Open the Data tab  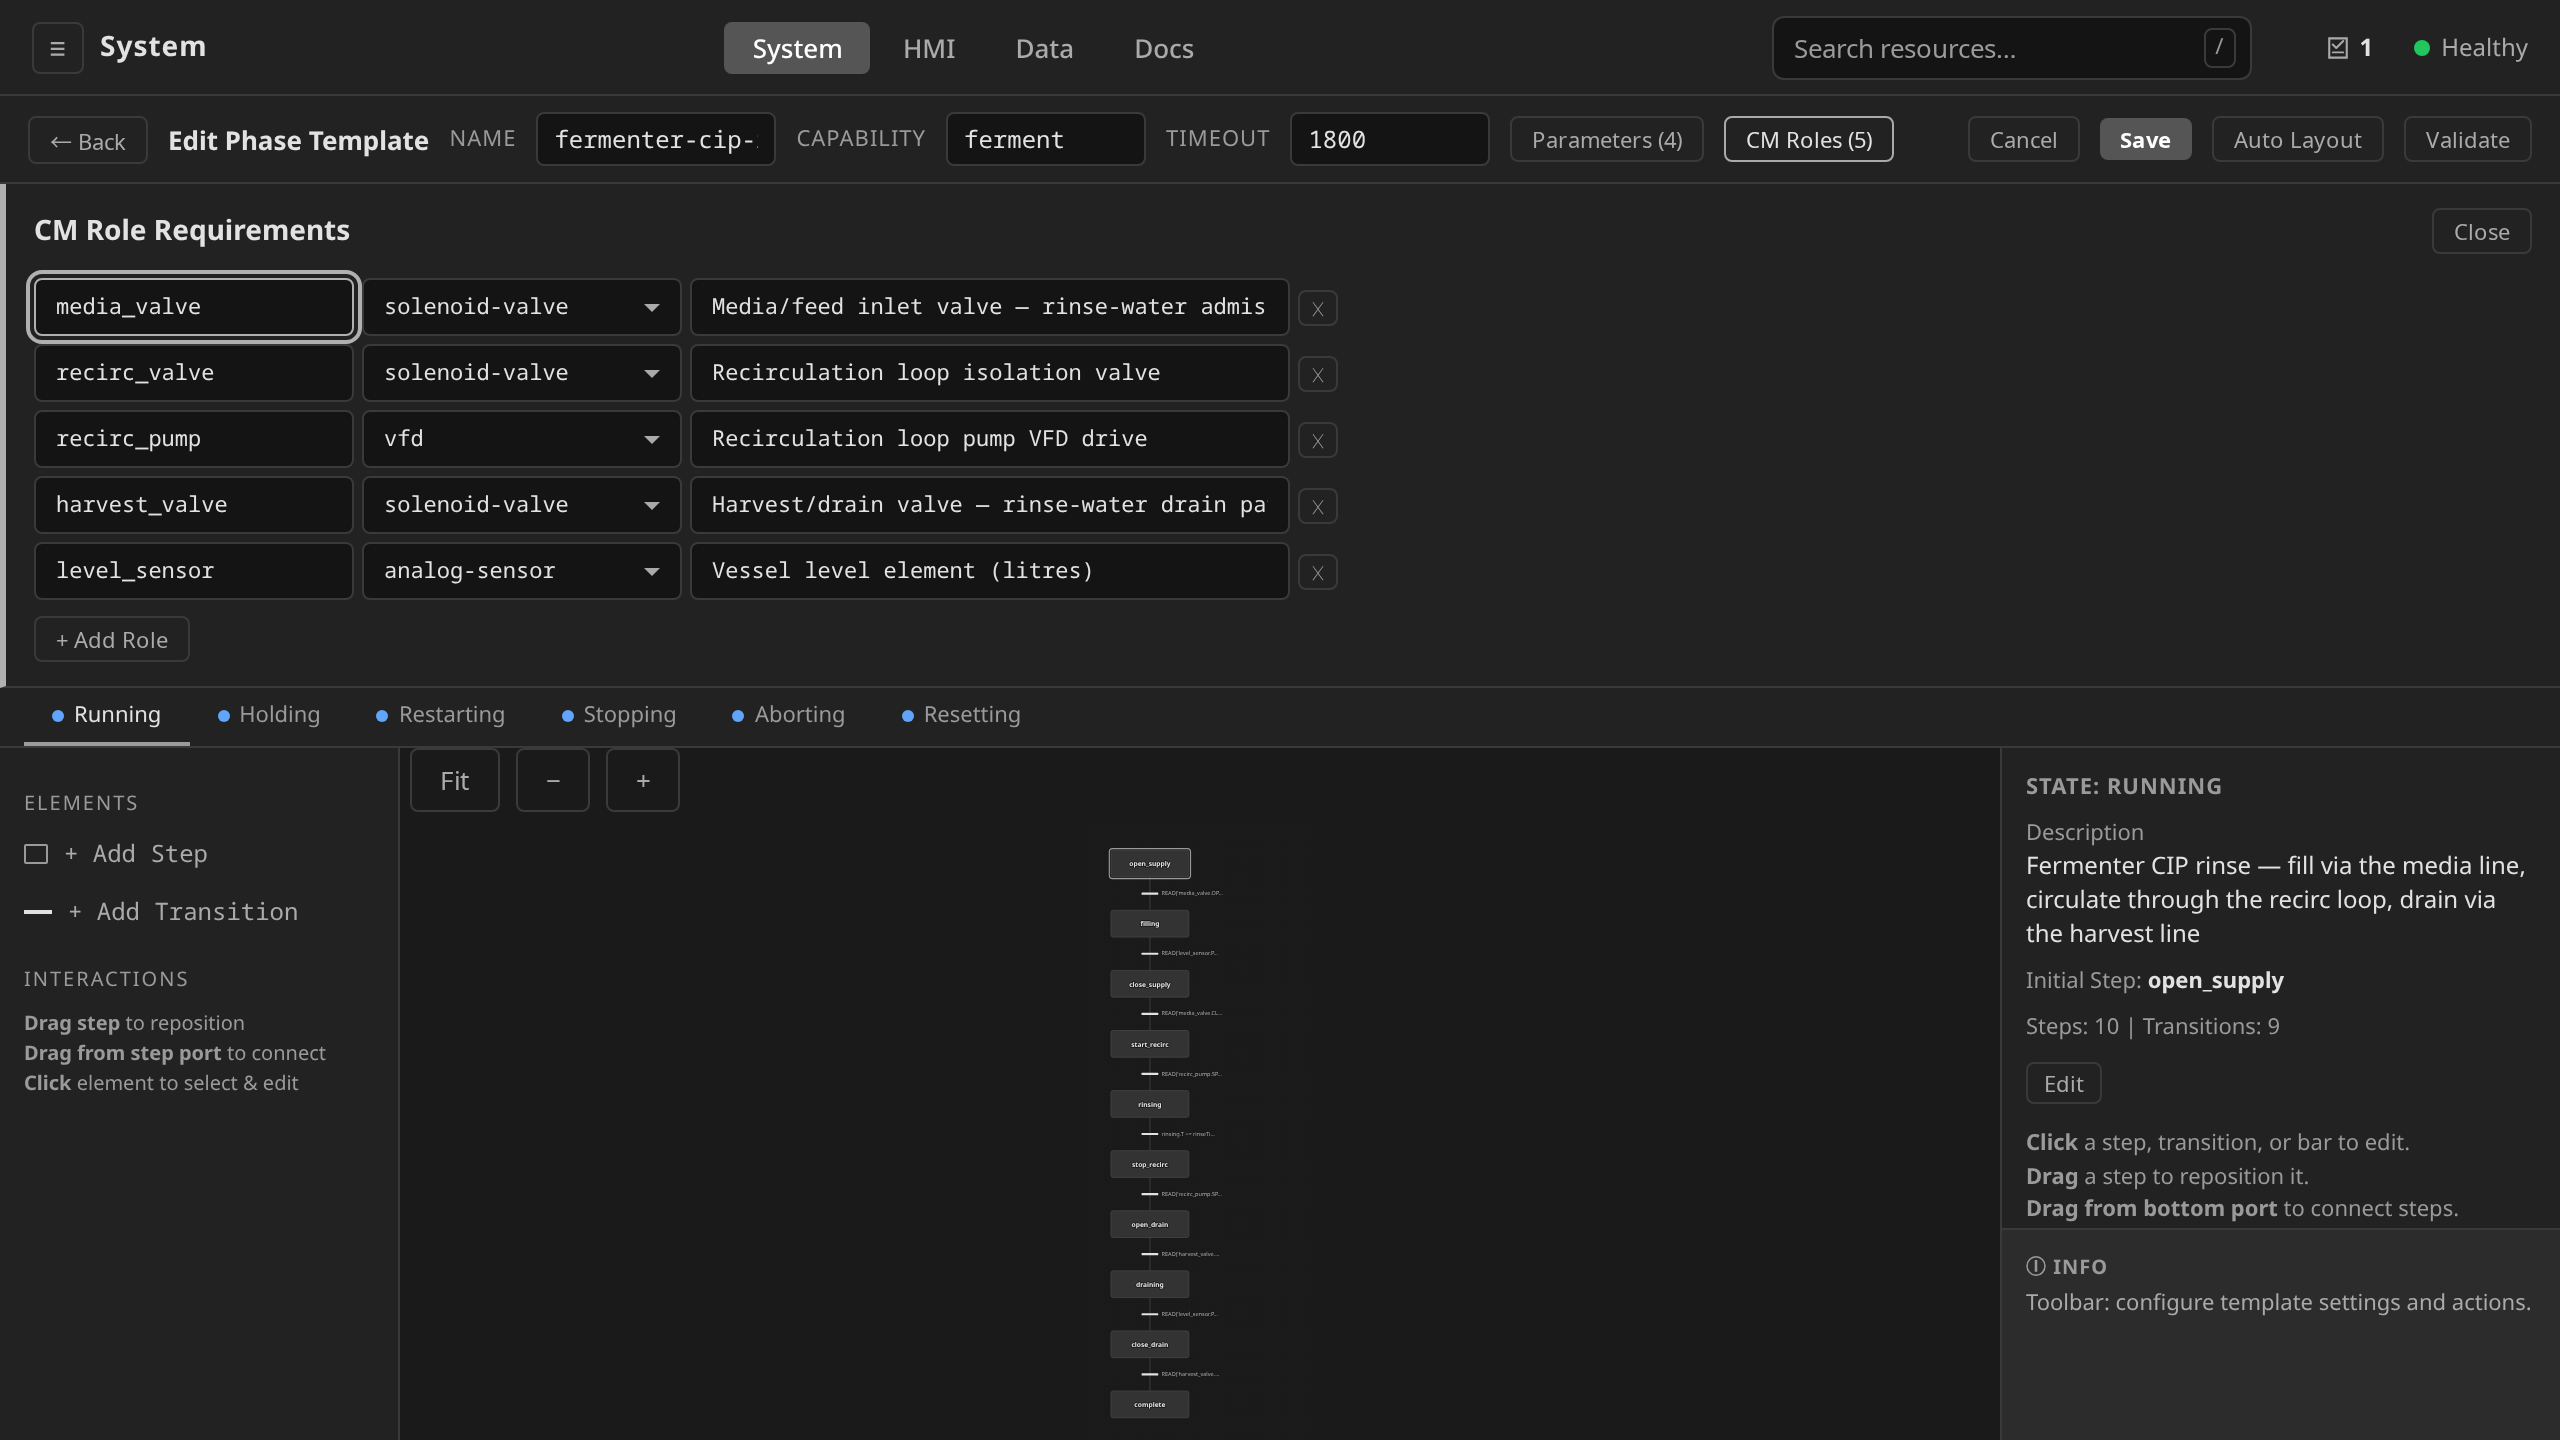click(x=1044, y=48)
